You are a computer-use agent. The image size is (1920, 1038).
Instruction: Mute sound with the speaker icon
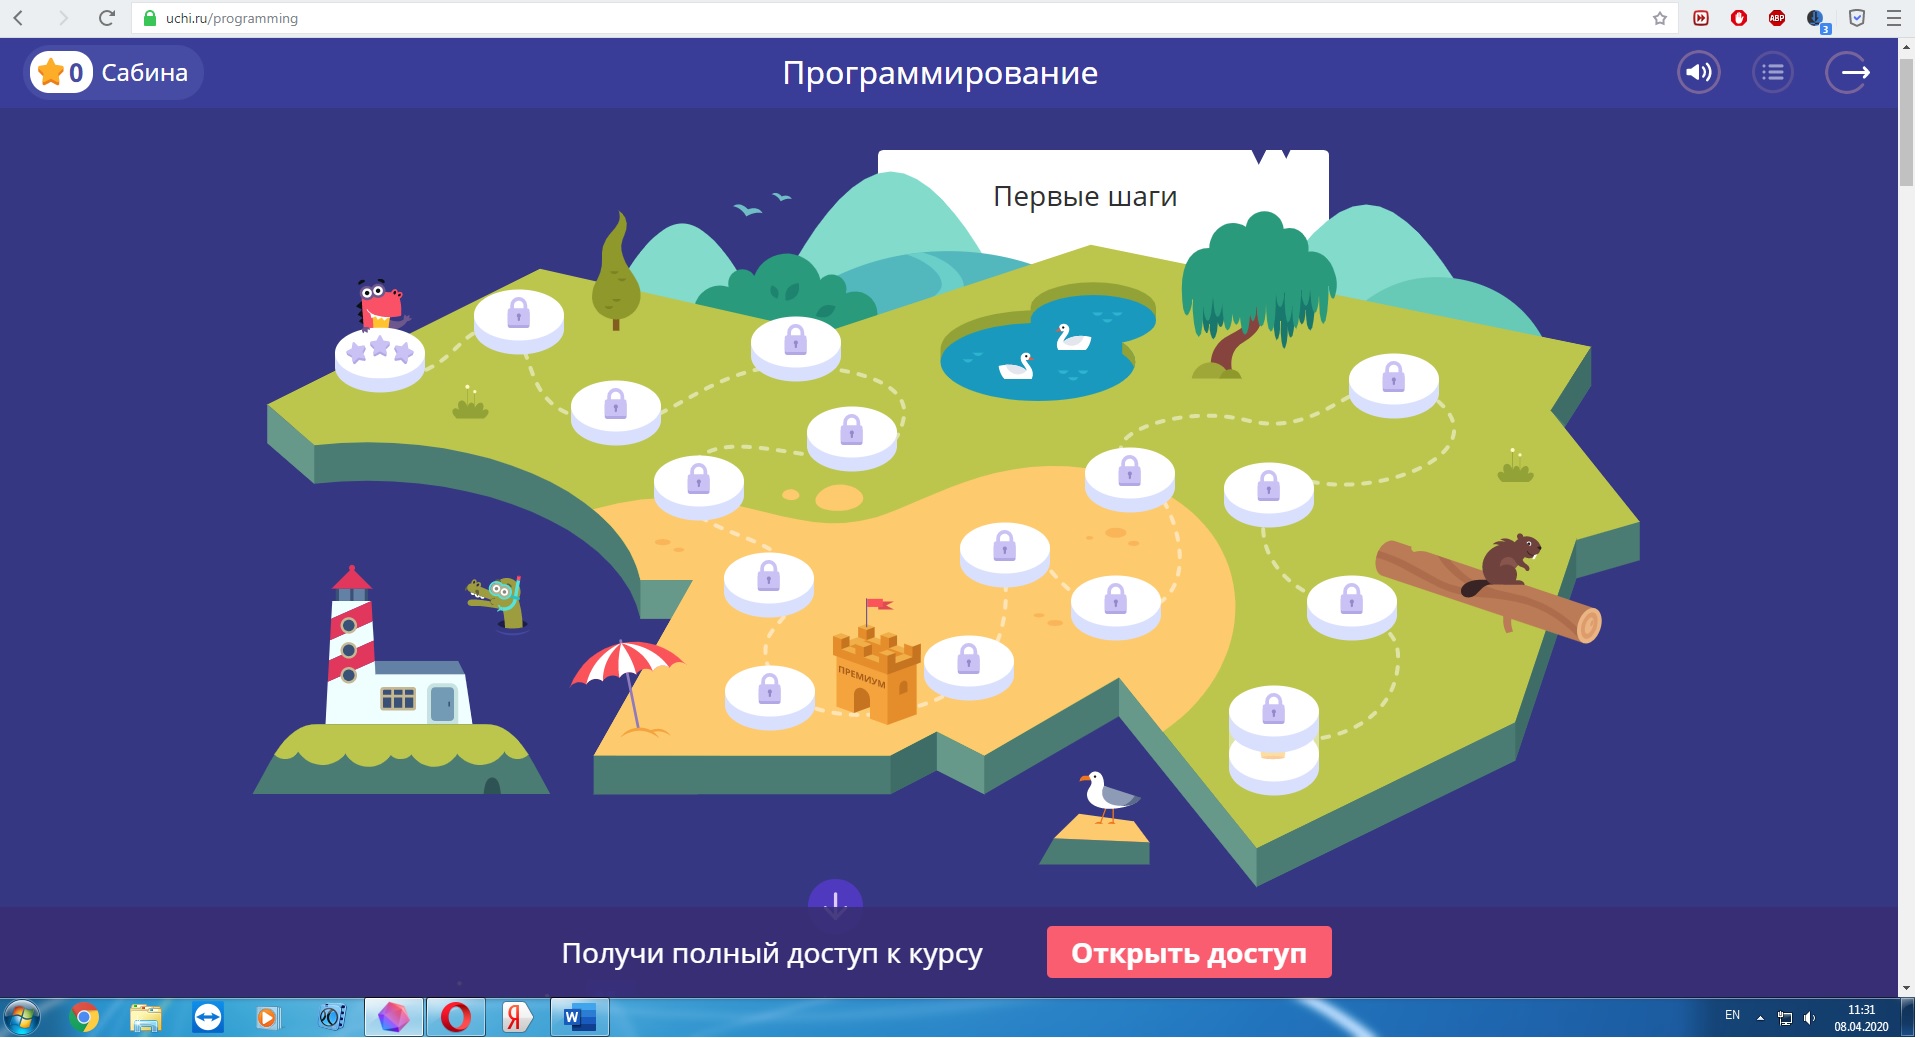pos(1698,72)
